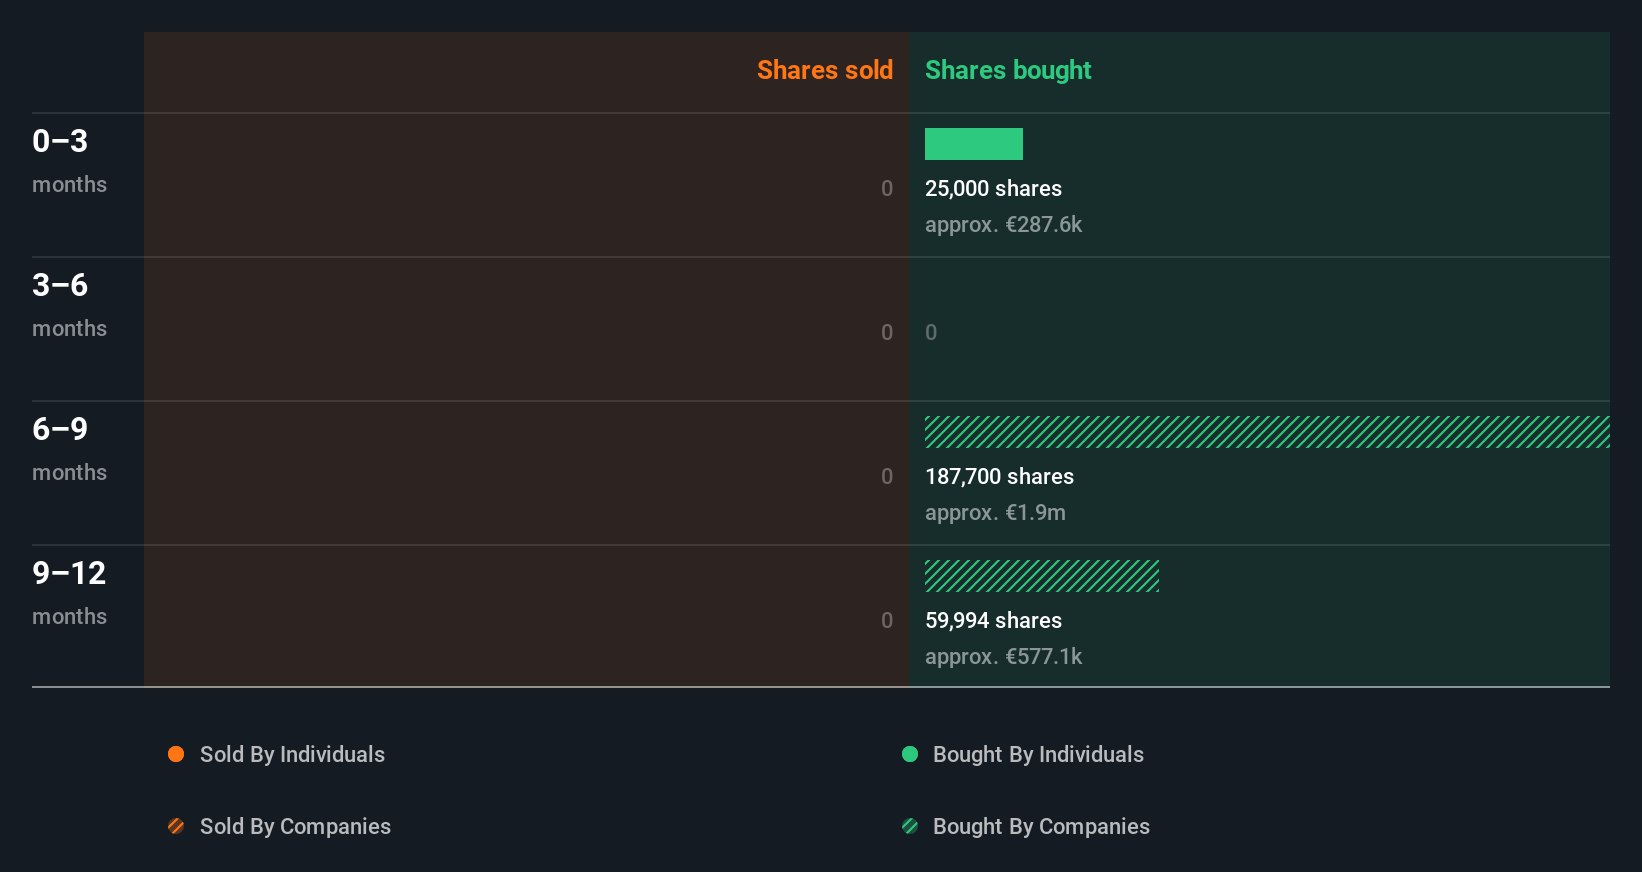Click the Sold By Companies legend label

[x=295, y=826]
